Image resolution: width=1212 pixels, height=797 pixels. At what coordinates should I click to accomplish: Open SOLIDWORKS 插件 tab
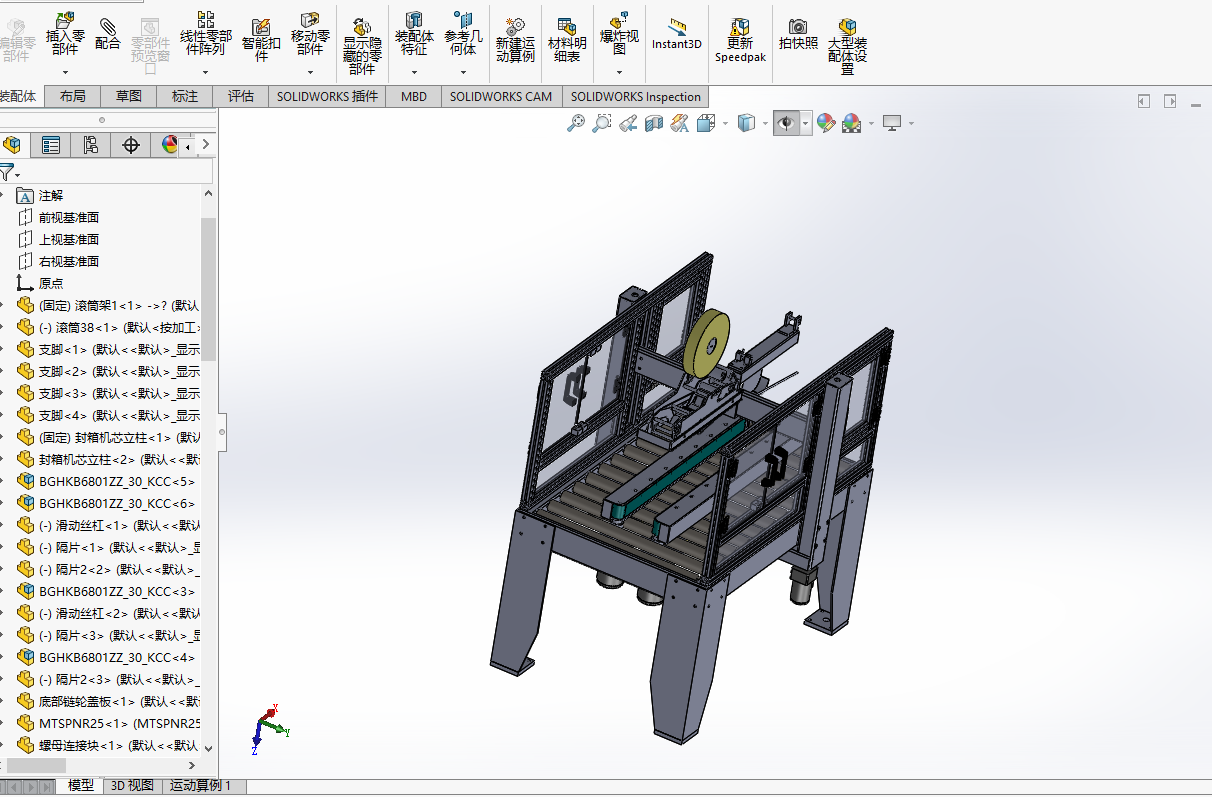pyautogui.click(x=328, y=96)
